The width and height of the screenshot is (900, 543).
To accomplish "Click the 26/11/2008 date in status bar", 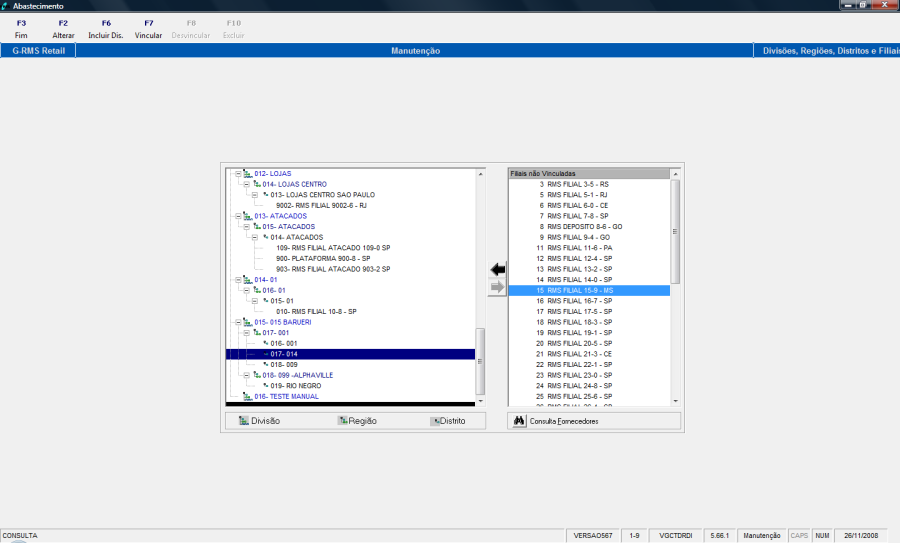I will tap(861, 536).
